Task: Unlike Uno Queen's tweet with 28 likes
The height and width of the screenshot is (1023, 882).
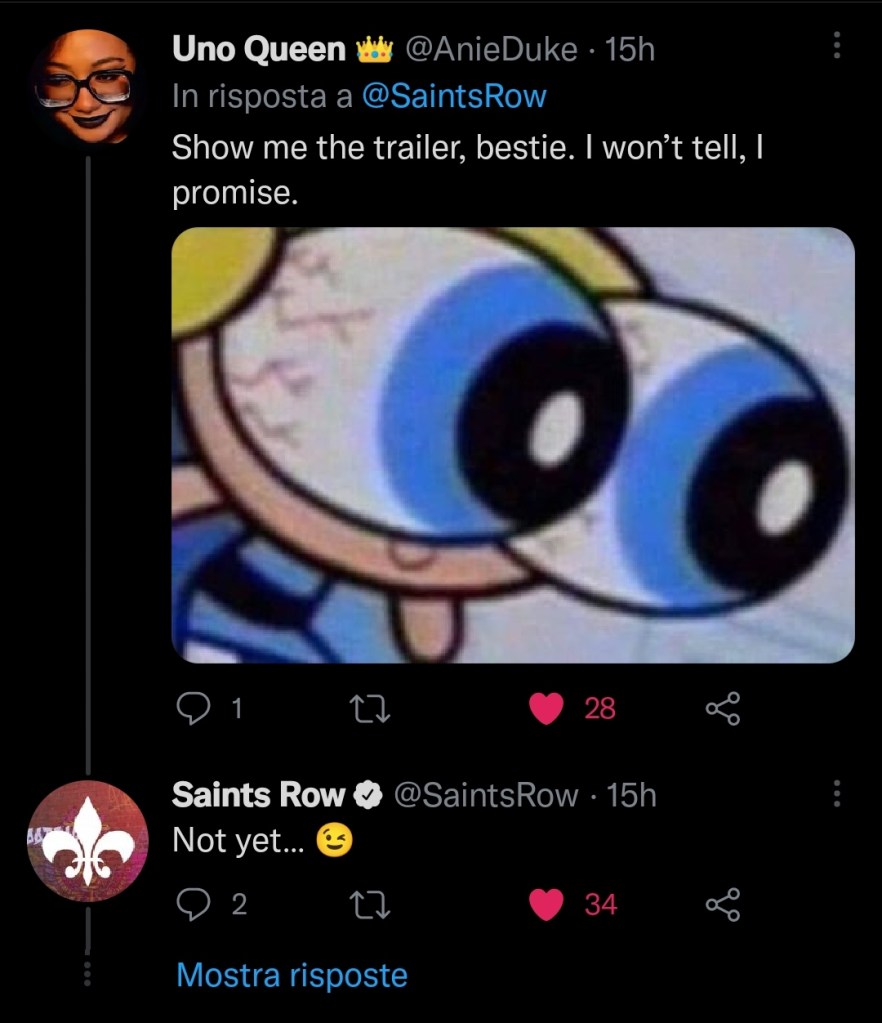Action: [x=545, y=709]
